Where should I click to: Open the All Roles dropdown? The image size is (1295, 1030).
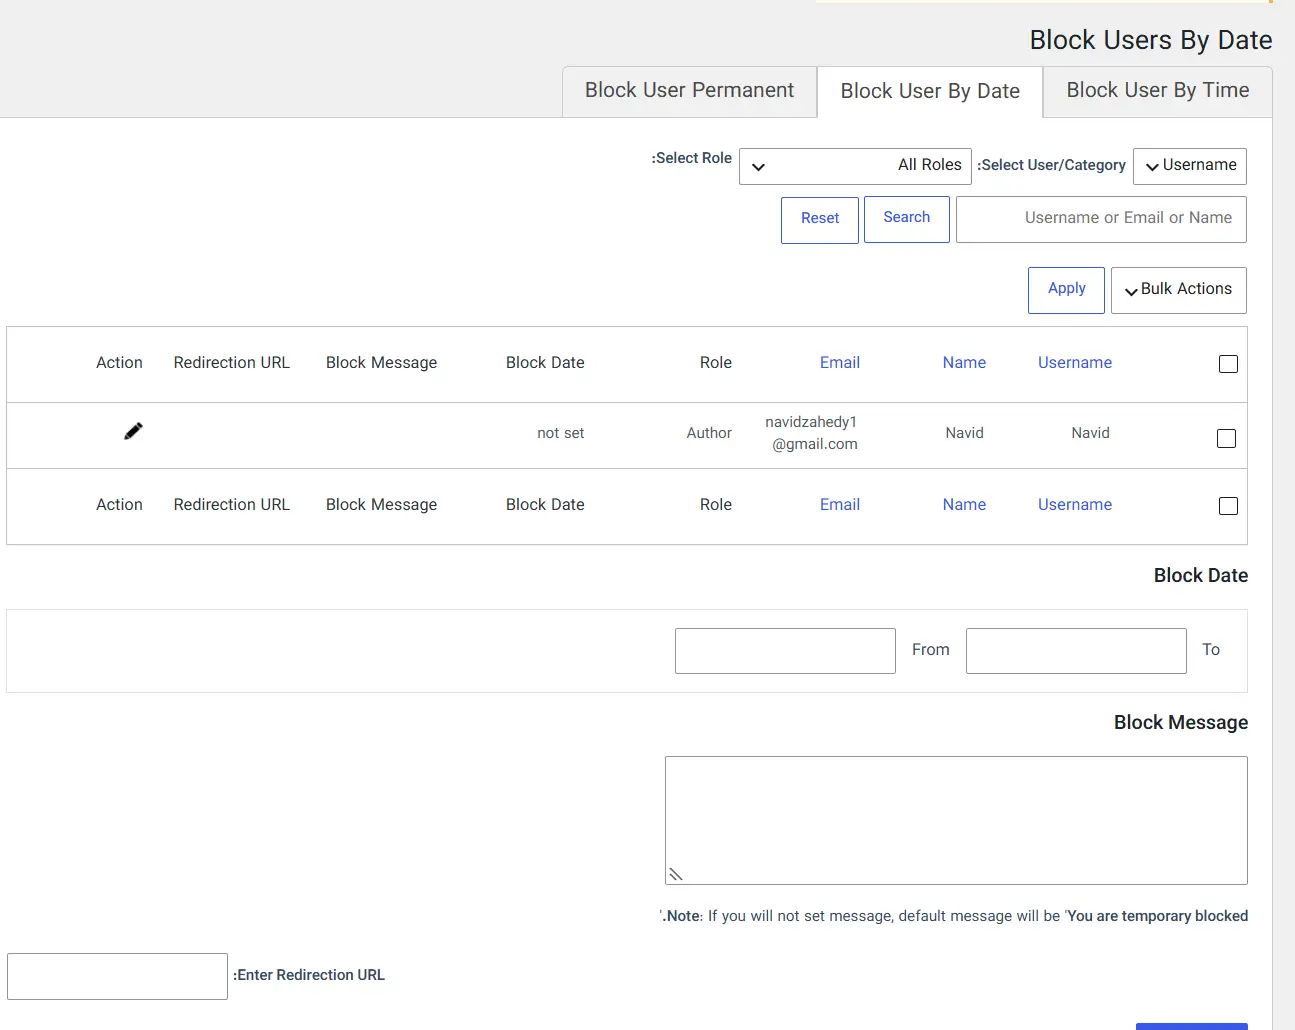point(855,166)
